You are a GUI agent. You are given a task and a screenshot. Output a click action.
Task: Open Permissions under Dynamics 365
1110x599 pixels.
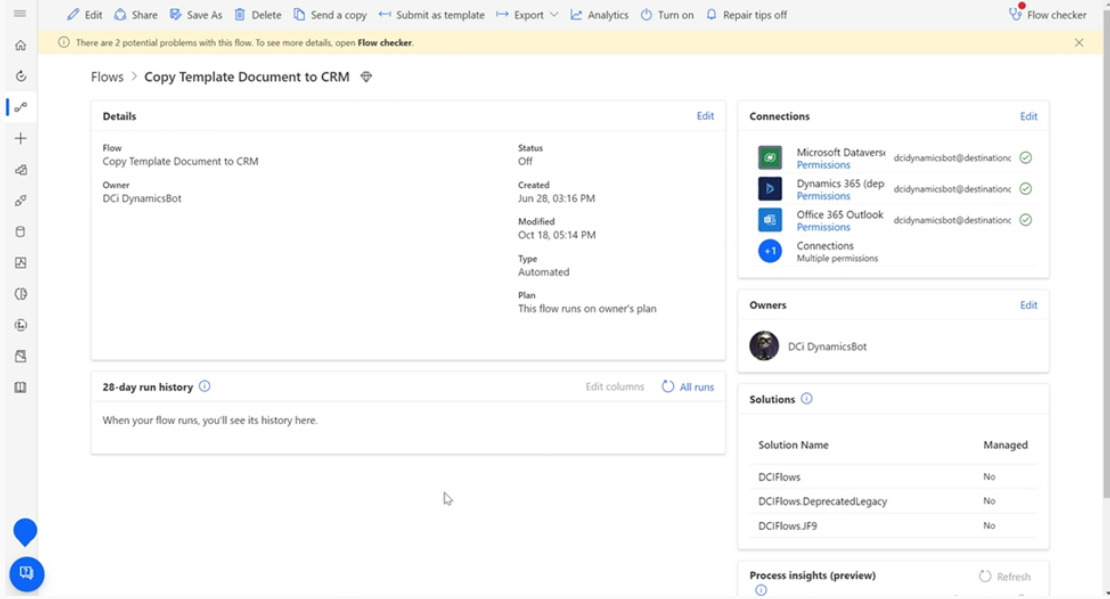click(x=823, y=196)
